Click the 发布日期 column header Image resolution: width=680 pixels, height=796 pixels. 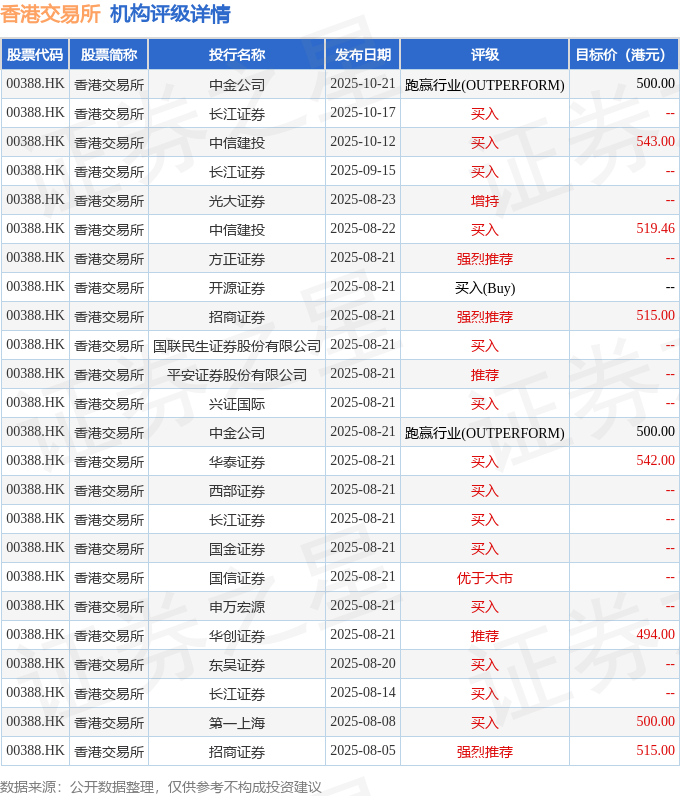[363, 55]
